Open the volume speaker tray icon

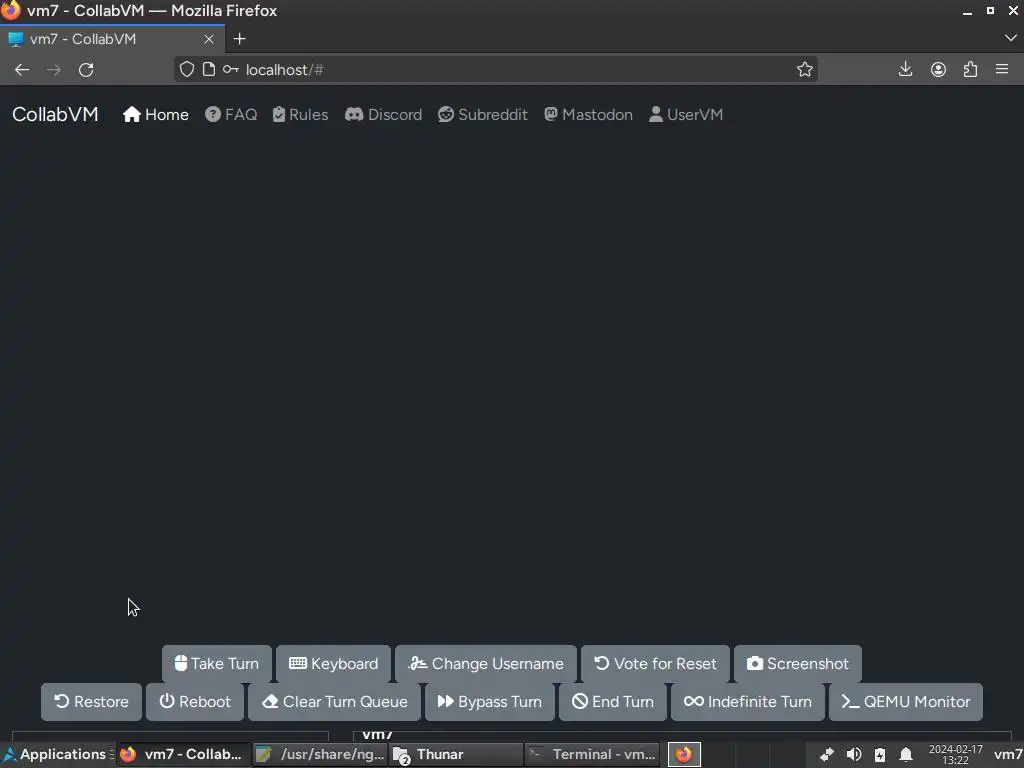(854, 755)
